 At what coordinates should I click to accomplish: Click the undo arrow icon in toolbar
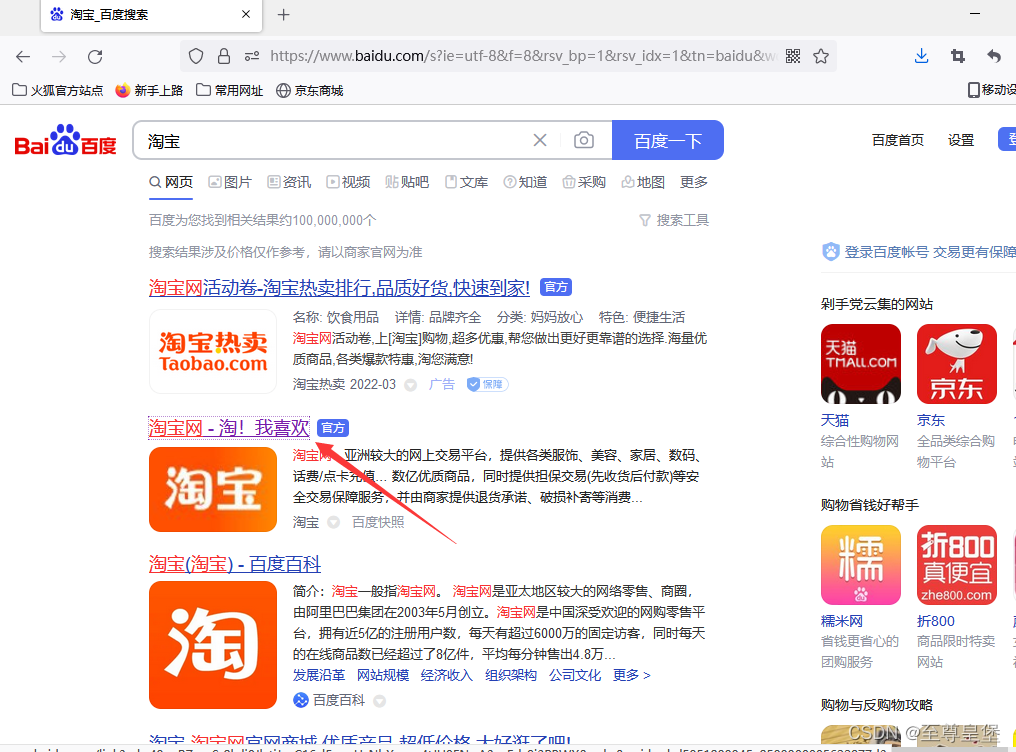point(994,56)
